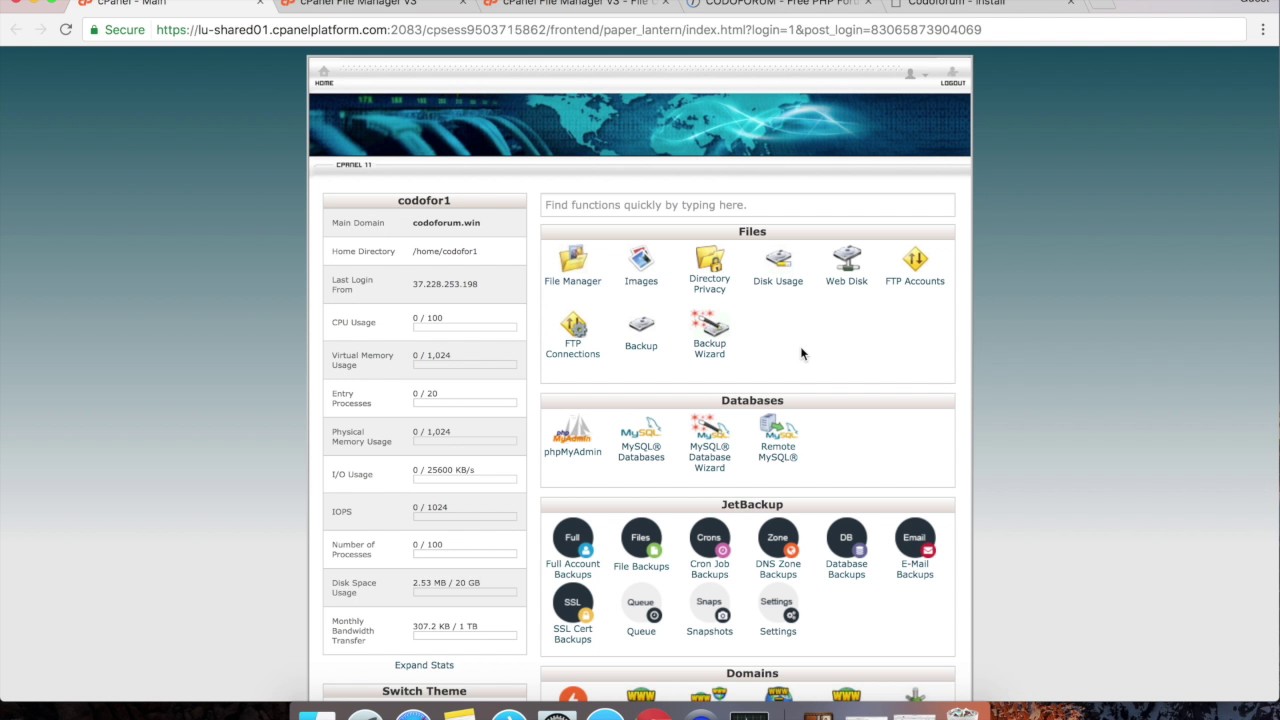Open the File Manager
1280x720 pixels.
tap(572, 266)
